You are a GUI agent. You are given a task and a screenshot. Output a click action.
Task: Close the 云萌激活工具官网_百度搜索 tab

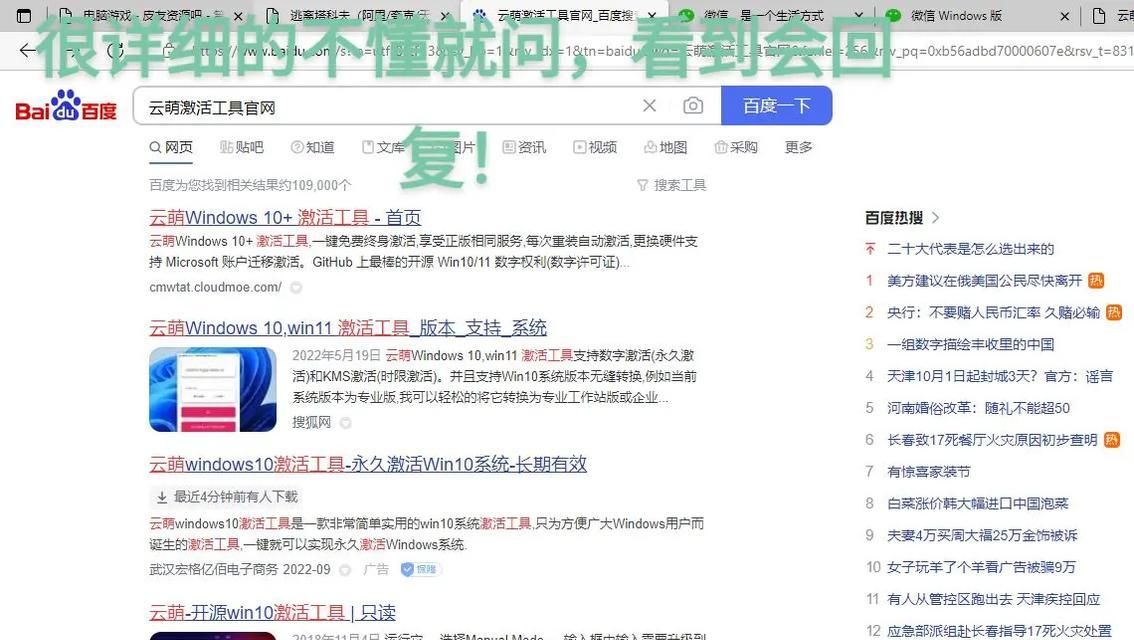[652, 16]
